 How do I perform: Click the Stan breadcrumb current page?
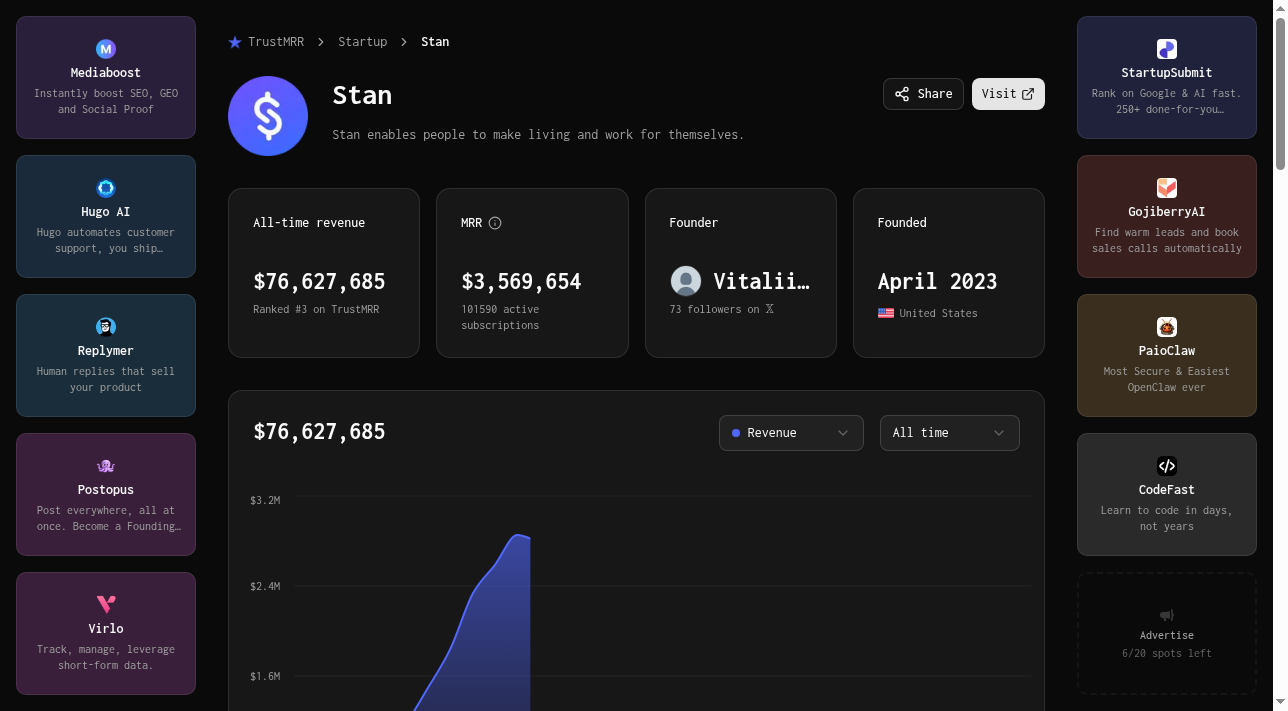pyautogui.click(x=435, y=42)
